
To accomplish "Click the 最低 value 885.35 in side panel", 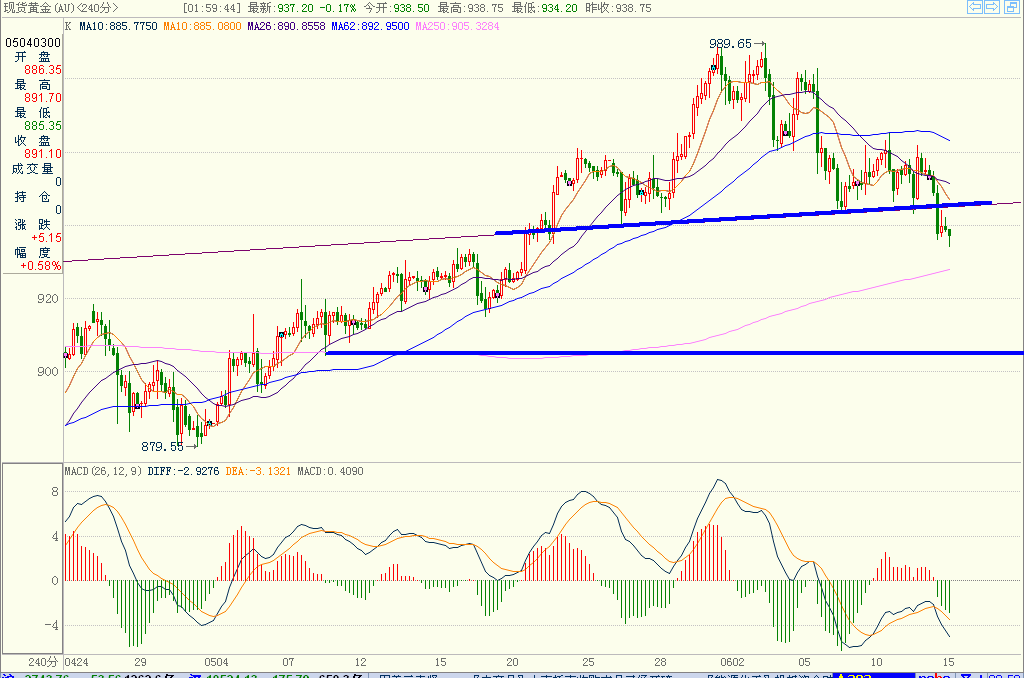I will pyautogui.click(x=43, y=126).
